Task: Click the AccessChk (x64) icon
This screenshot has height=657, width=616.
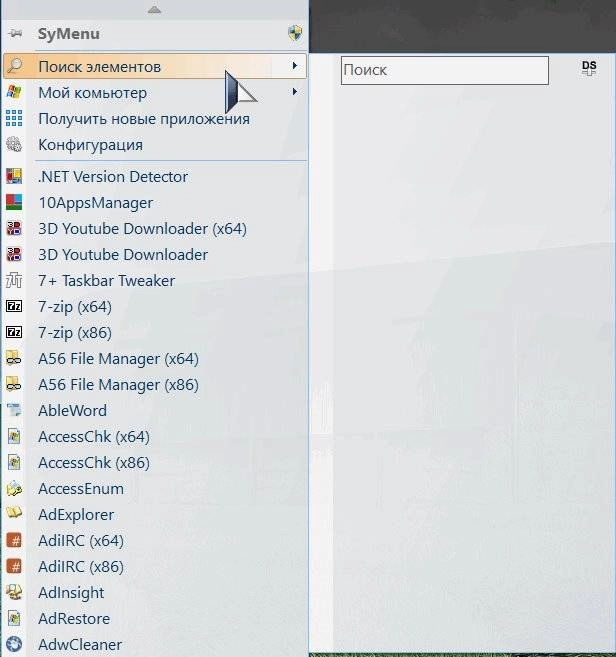Action: pyautogui.click(x=14, y=436)
